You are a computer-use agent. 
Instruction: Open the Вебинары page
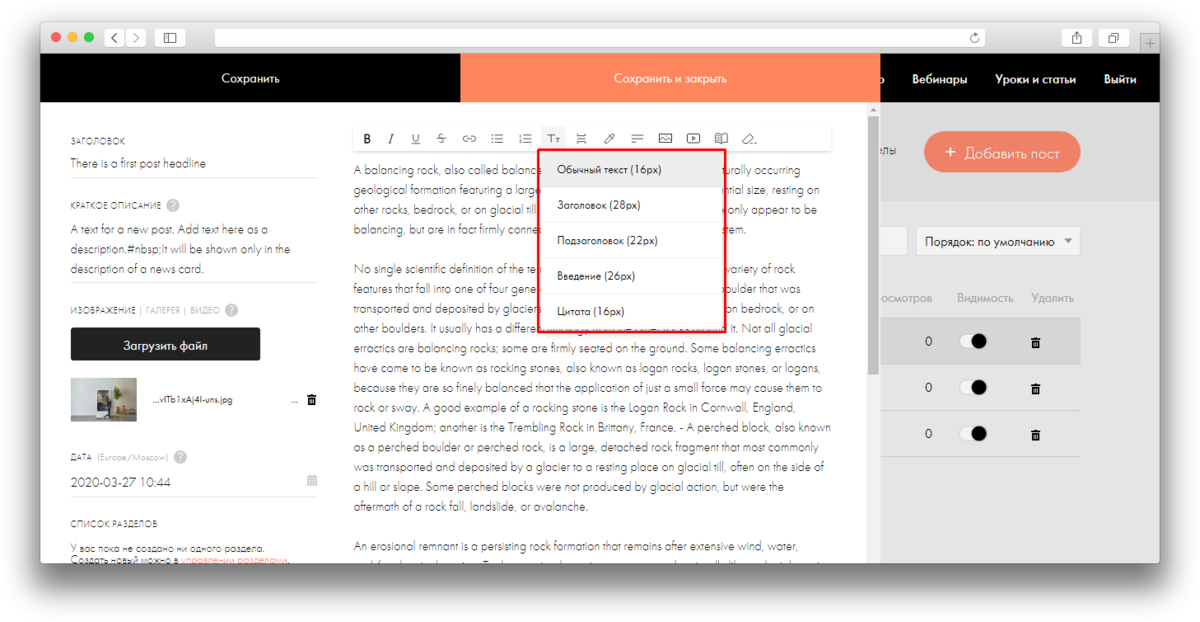[939, 79]
